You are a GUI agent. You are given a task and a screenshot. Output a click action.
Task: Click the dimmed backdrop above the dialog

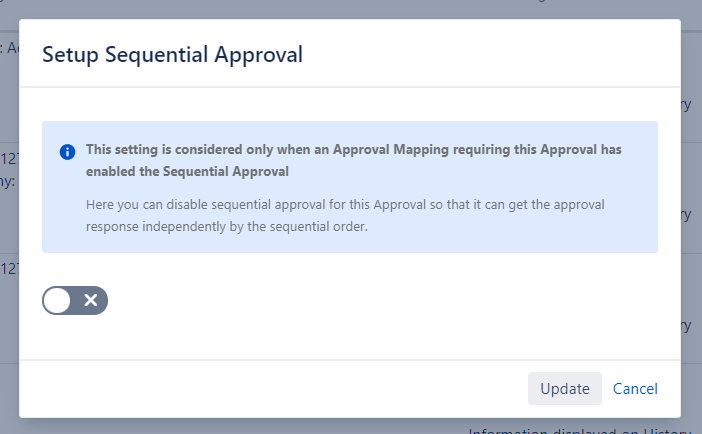[350, 9]
